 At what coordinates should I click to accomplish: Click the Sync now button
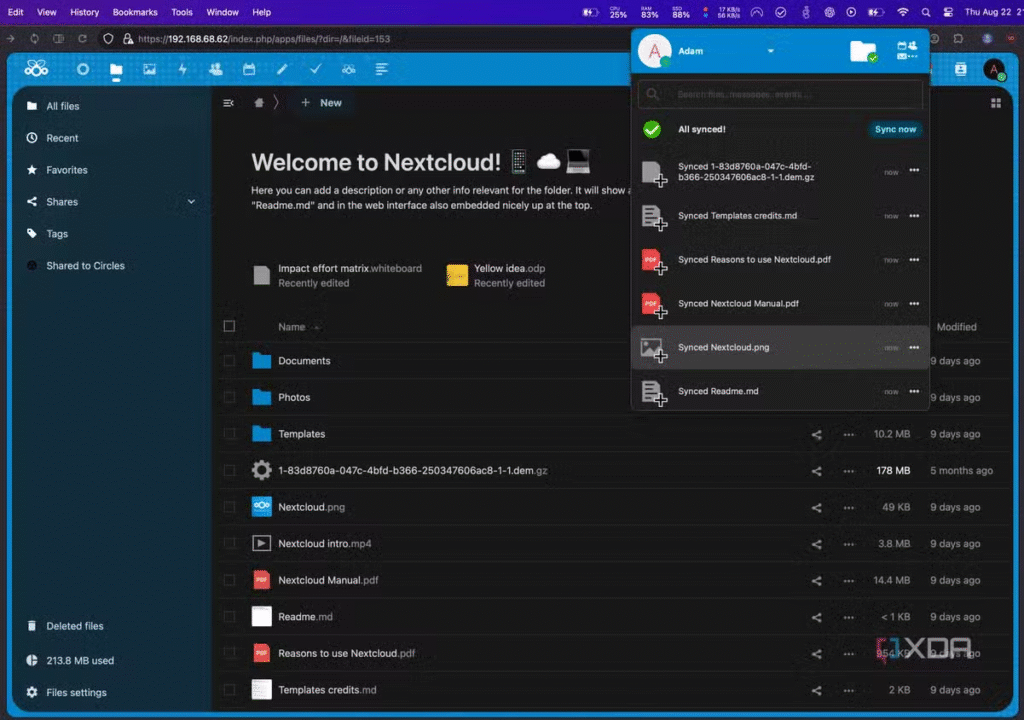click(x=895, y=129)
